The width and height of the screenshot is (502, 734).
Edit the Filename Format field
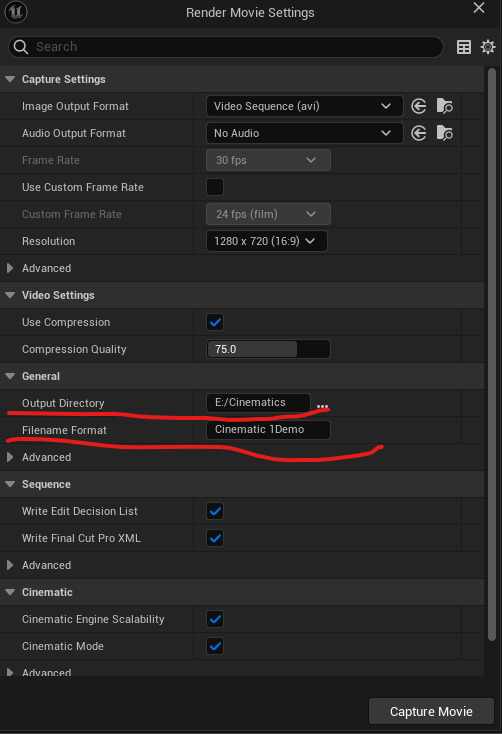268,430
